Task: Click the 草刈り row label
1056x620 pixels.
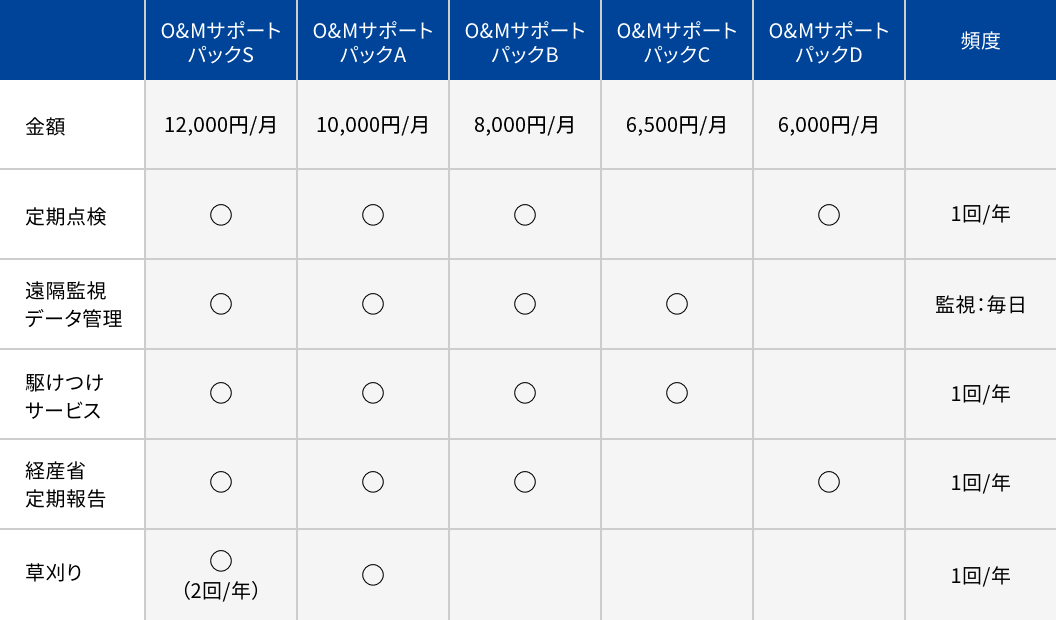Action: [x=54, y=573]
